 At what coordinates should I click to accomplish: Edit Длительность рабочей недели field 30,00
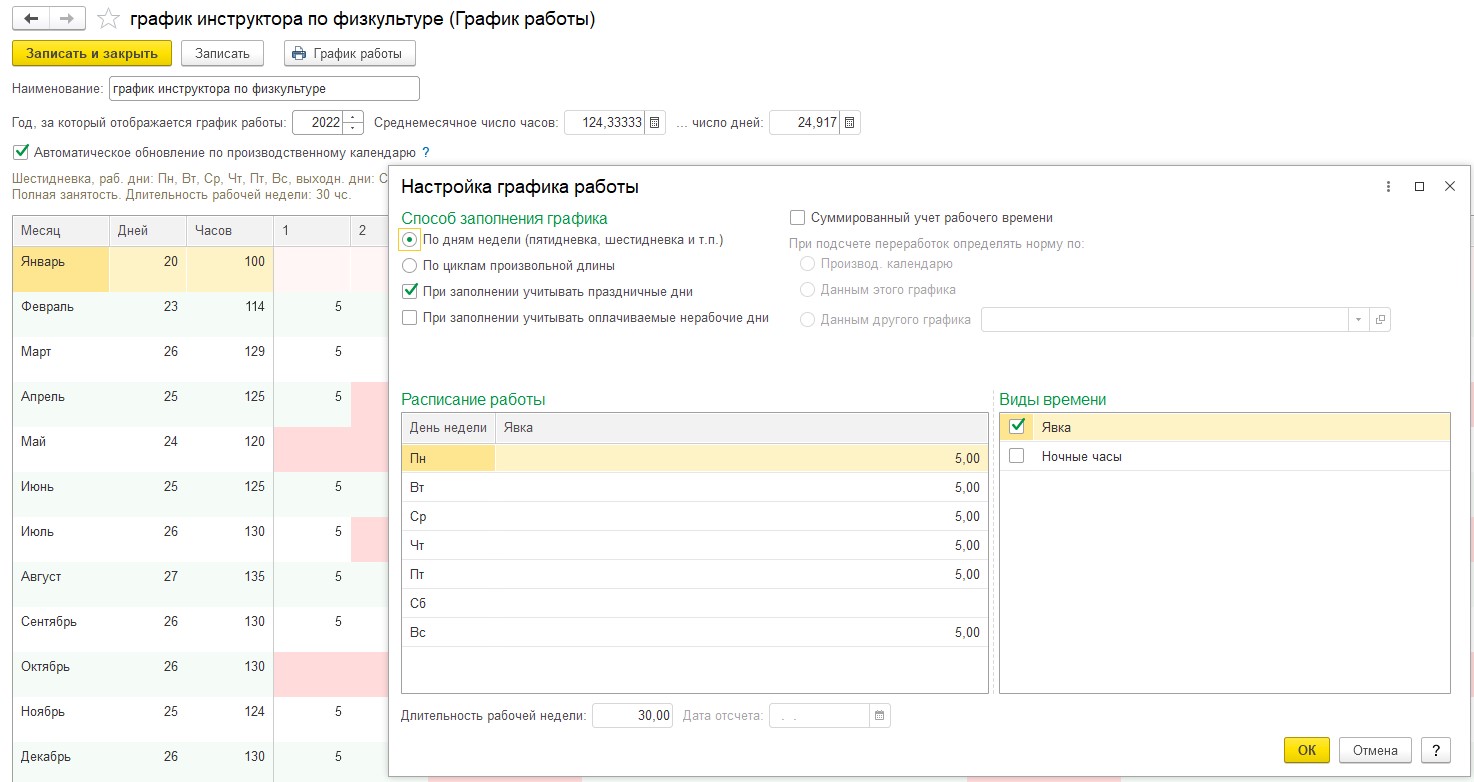coord(633,716)
